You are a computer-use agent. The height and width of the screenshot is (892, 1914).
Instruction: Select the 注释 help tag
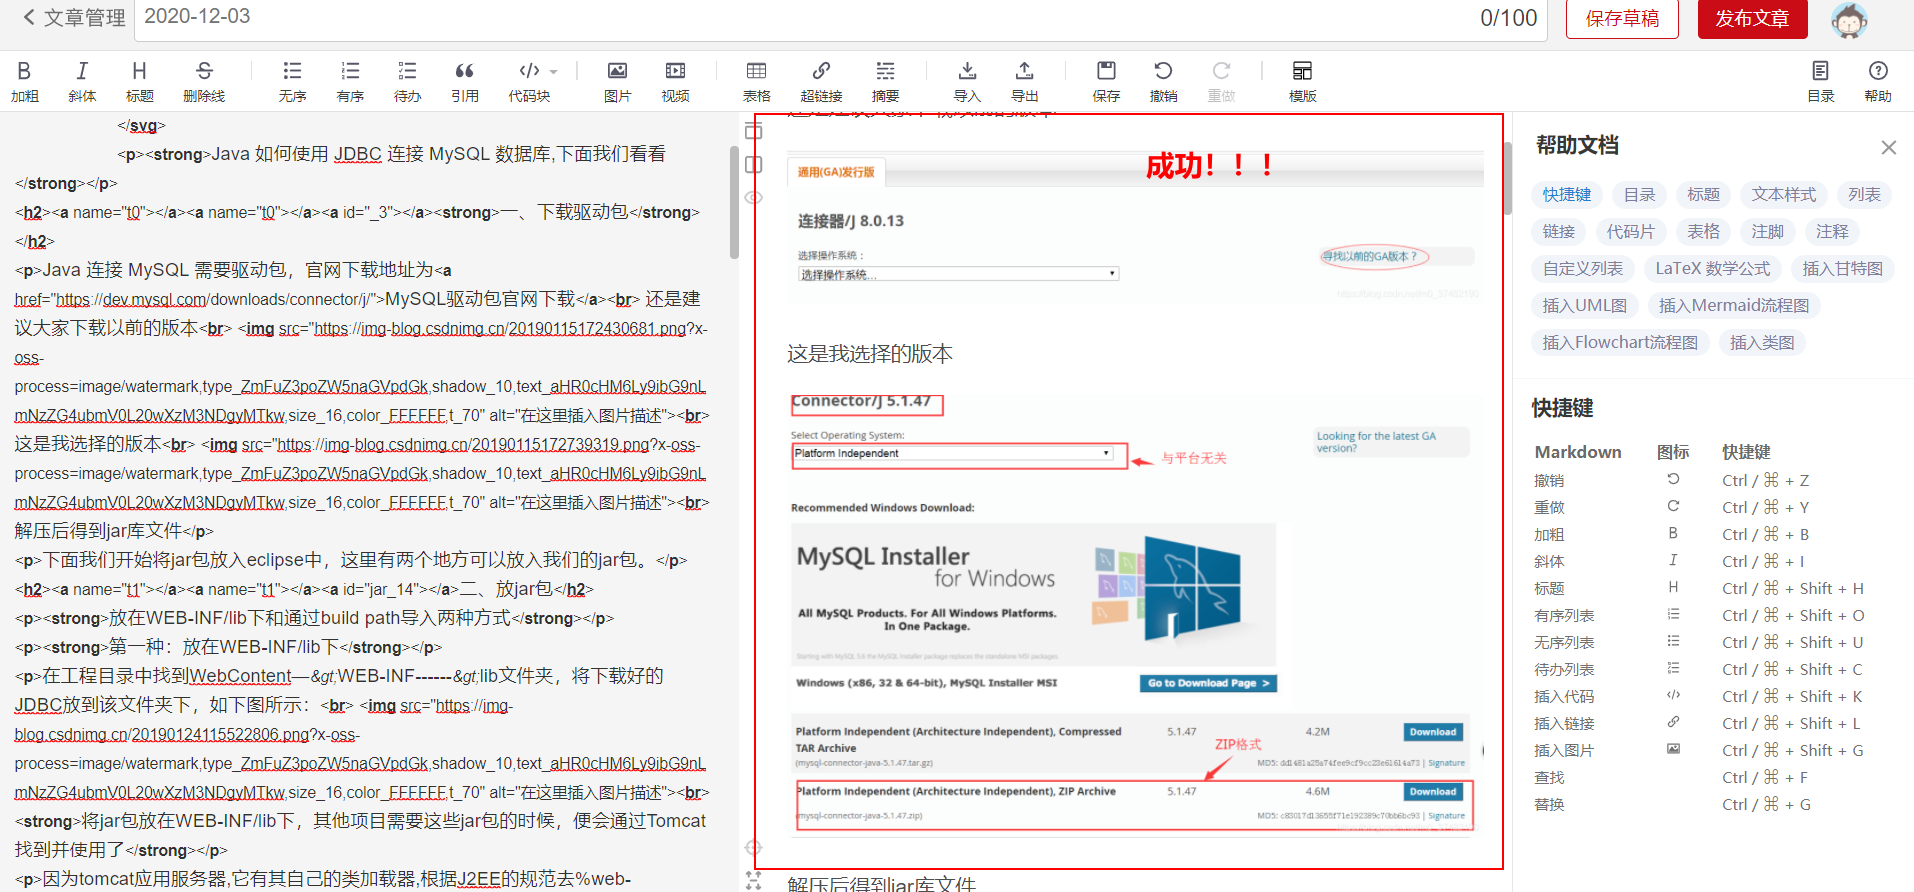point(1832,232)
